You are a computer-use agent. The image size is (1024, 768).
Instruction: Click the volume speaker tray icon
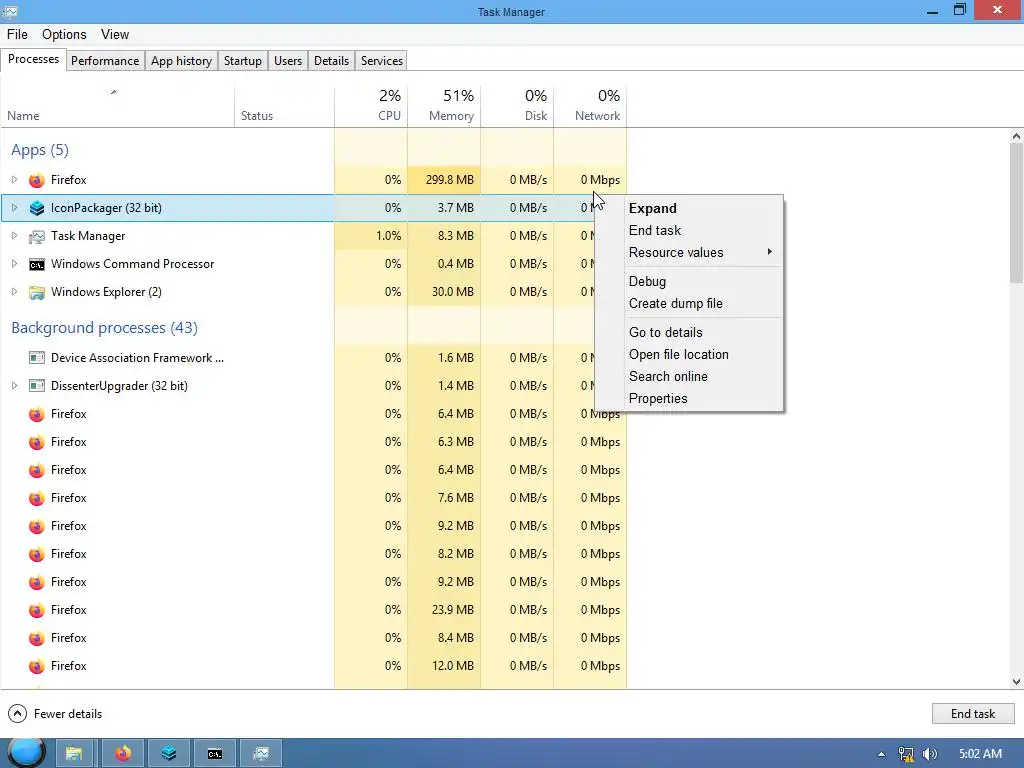pyautogui.click(x=930, y=754)
